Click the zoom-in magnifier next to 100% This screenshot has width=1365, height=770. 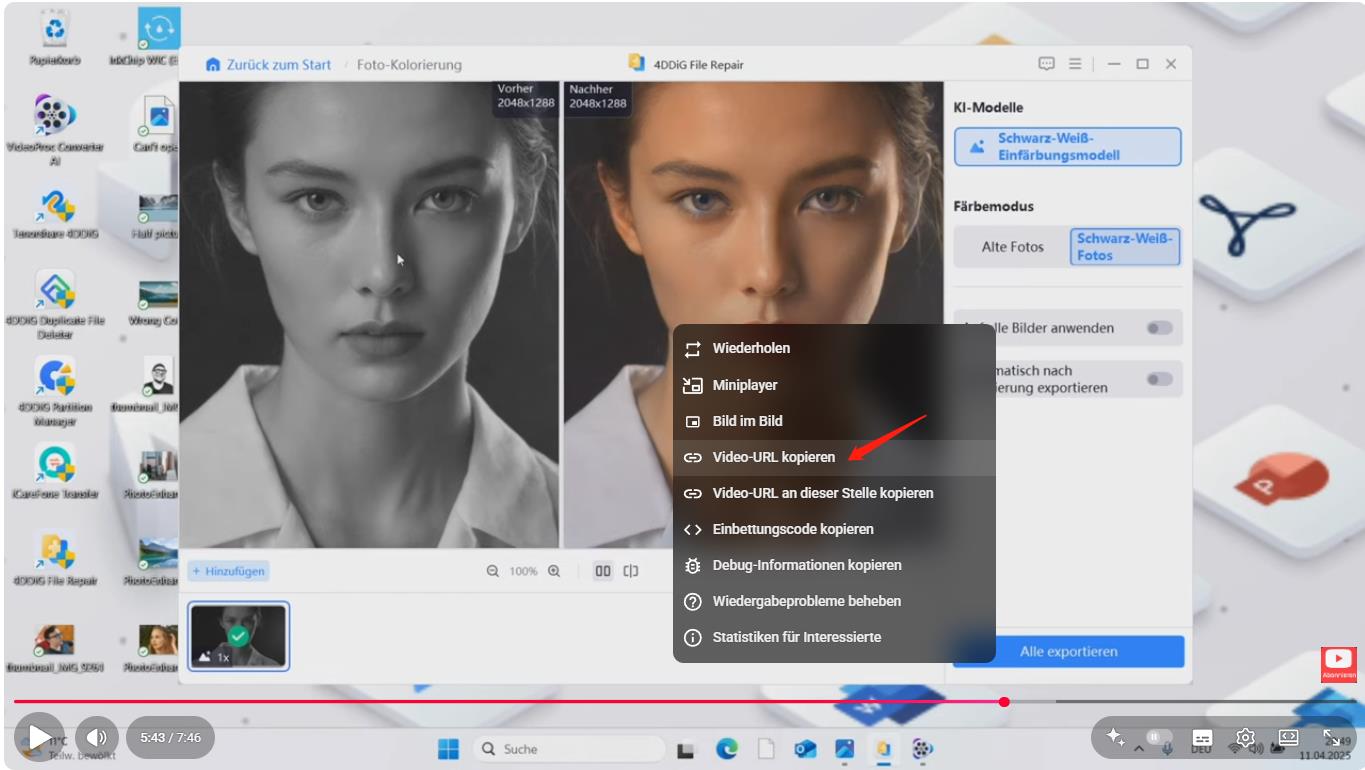tap(554, 571)
